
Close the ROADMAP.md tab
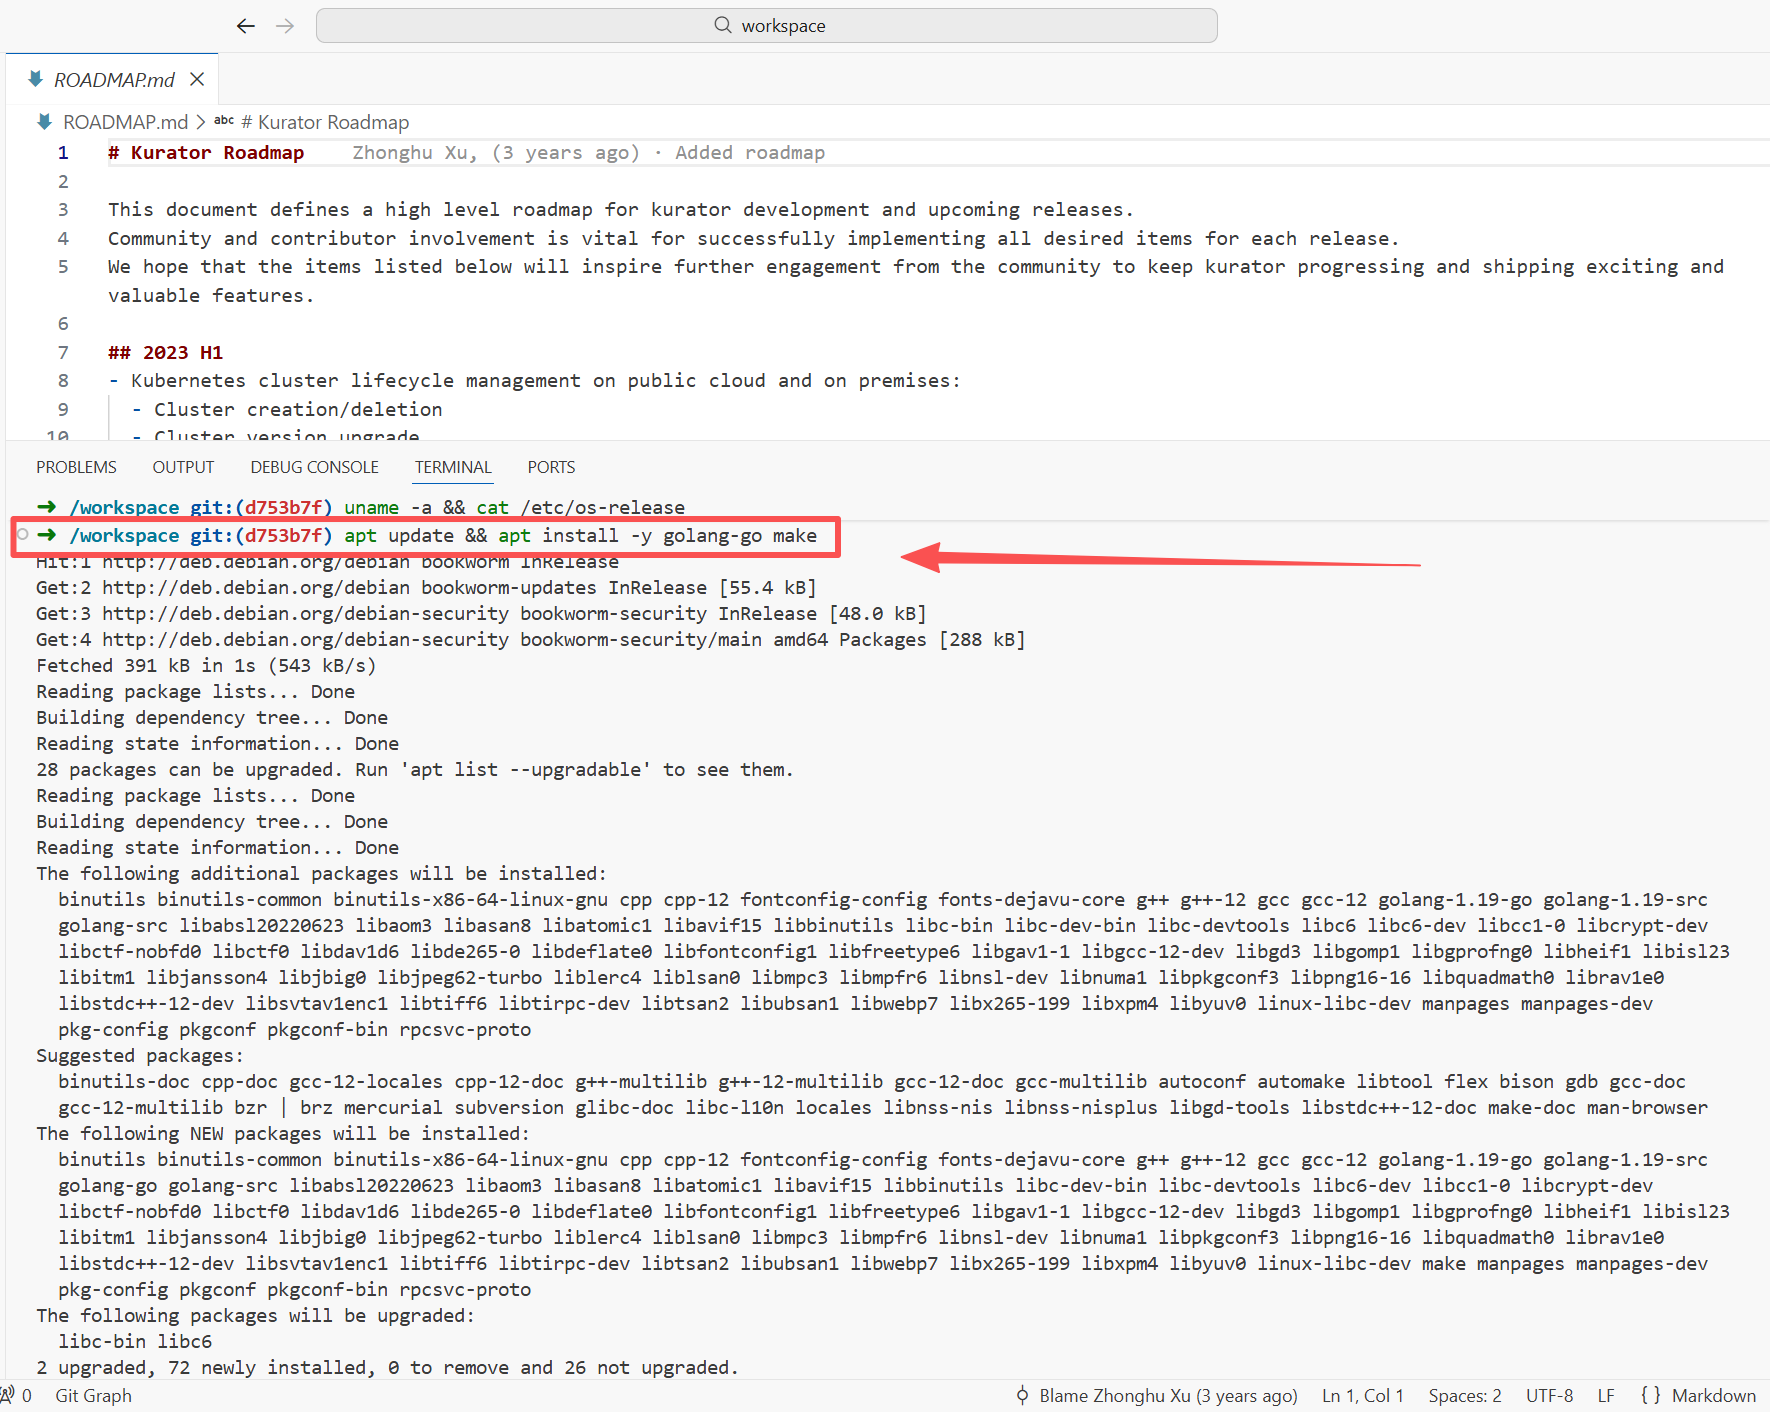[x=197, y=79]
